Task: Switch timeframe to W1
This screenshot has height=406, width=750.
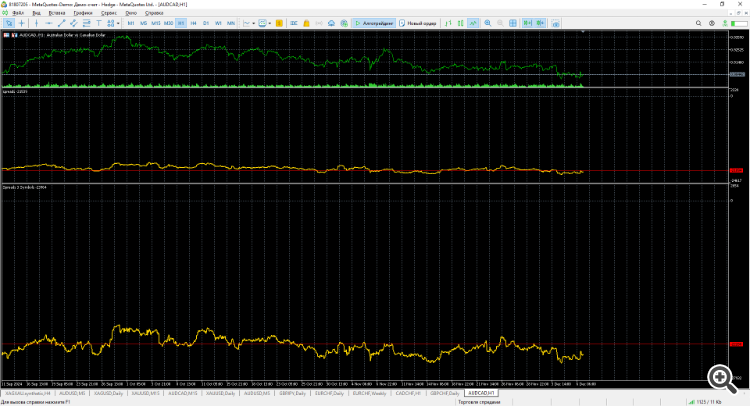Action: pyautogui.click(x=218, y=23)
